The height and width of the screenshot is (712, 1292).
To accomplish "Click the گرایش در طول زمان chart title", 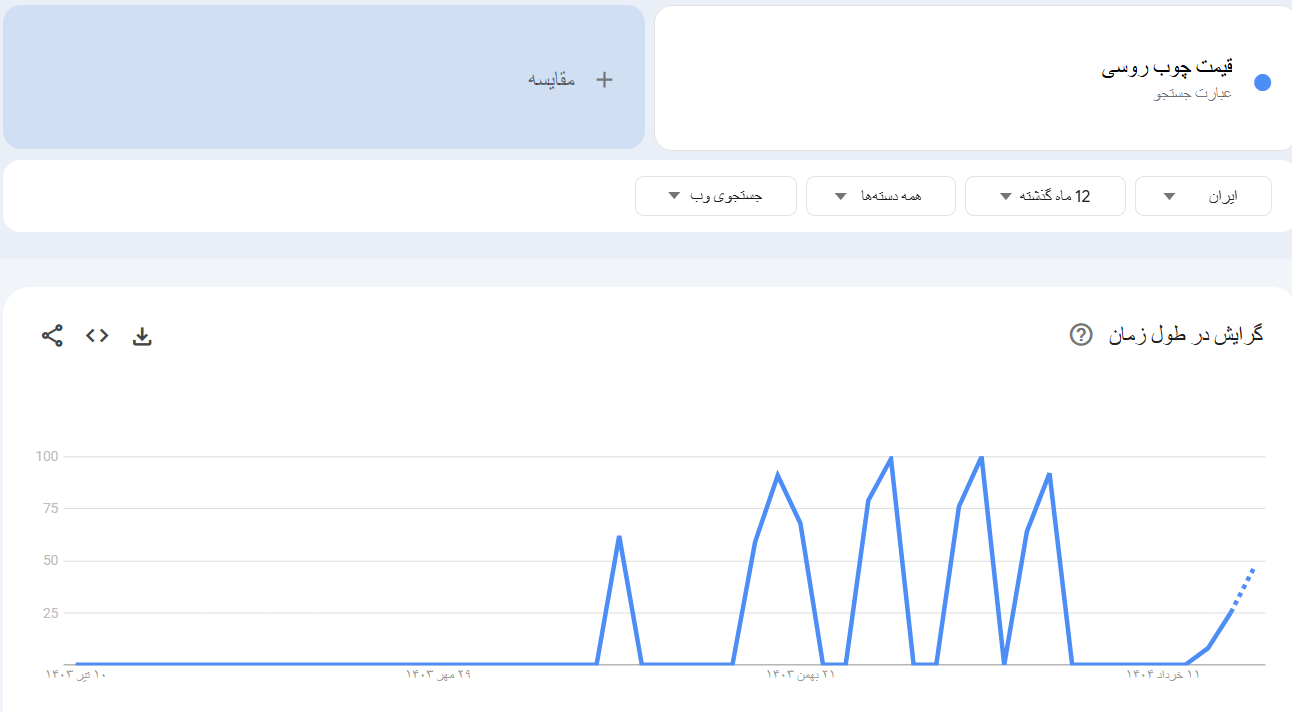I will (1185, 335).
